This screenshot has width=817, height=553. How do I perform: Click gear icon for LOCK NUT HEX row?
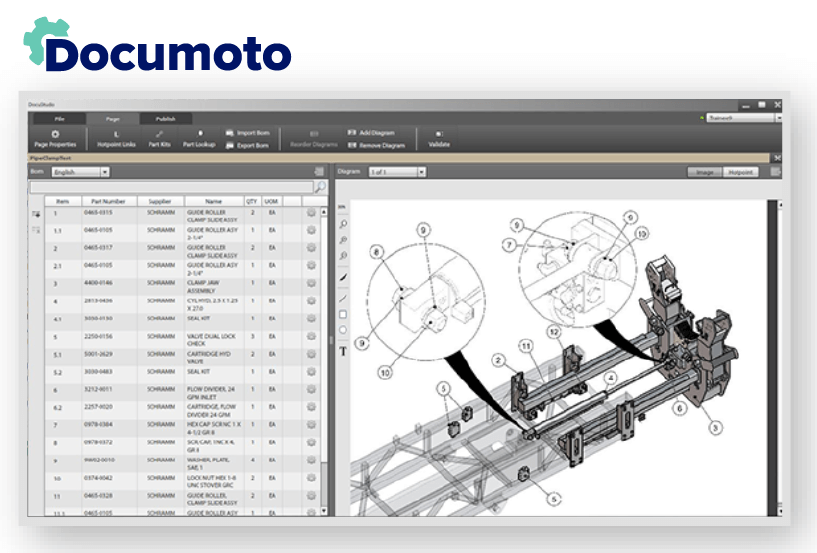pyautogui.click(x=311, y=478)
